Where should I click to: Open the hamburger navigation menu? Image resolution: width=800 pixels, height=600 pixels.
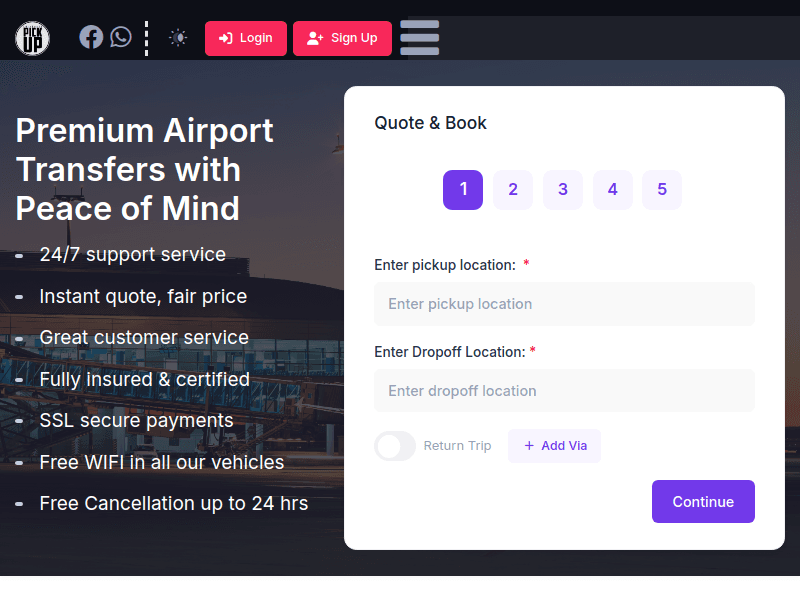click(419, 38)
